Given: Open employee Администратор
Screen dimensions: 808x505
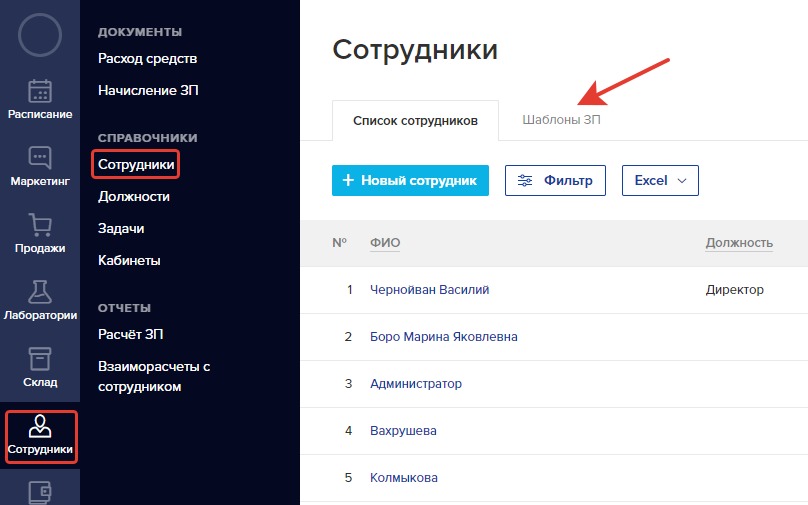Looking at the screenshot, I should point(416,383).
